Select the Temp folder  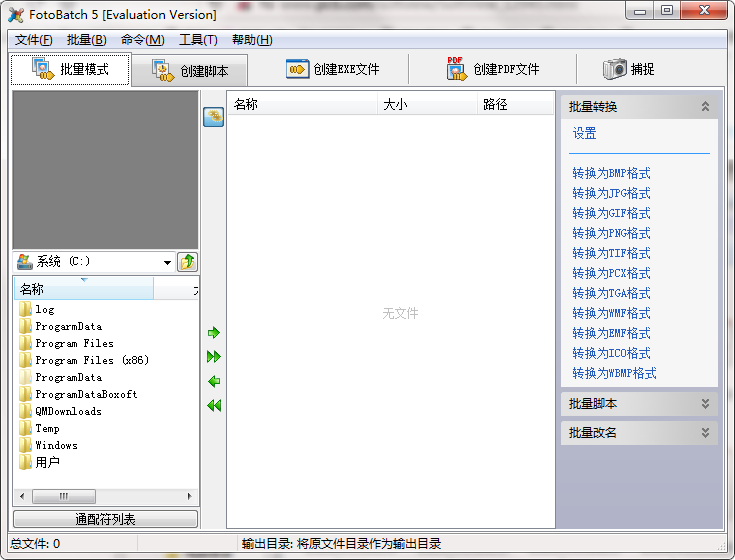[39, 428]
